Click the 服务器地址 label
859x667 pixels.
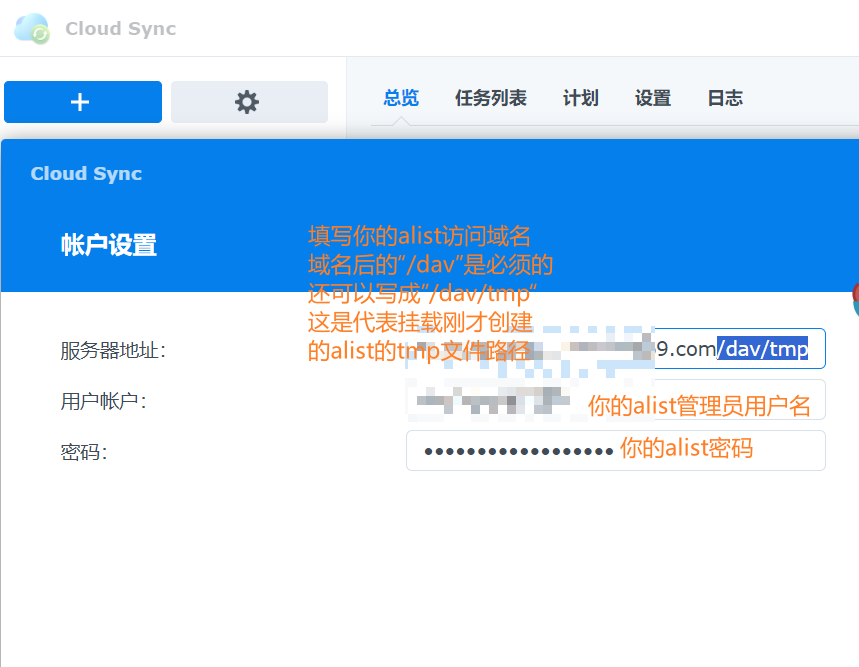tap(113, 350)
